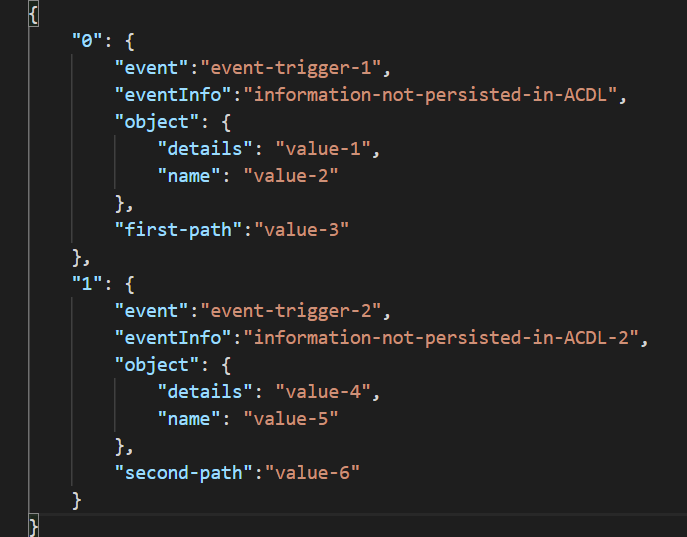Click the first "object" key
The height and width of the screenshot is (537, 687).
pos(156,122)
